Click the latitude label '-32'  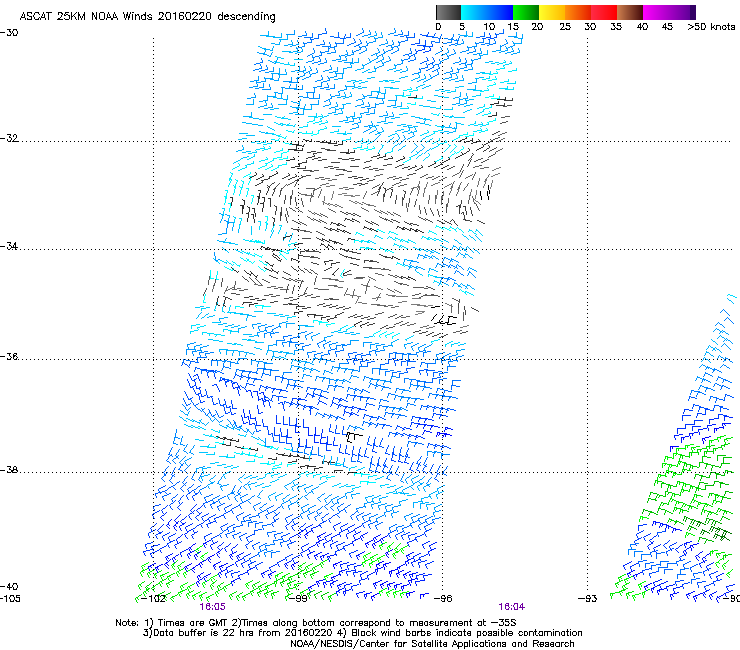point(9,138)
